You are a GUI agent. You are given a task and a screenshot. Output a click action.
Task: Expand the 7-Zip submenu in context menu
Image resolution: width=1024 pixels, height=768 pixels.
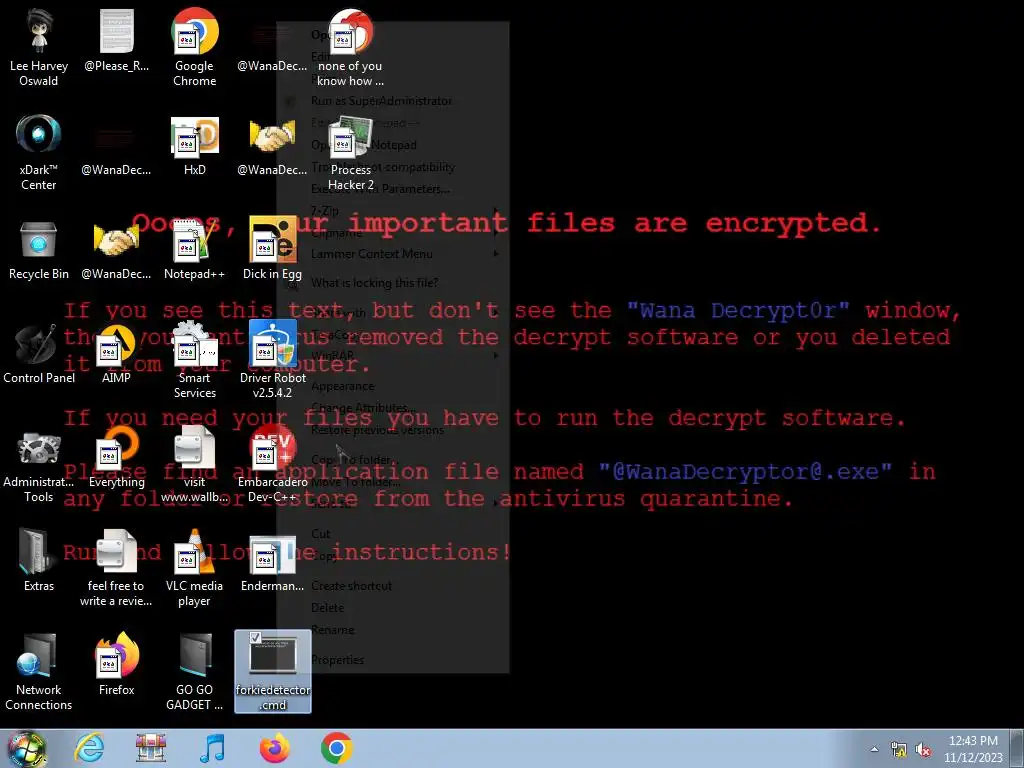pyautogui.click(x=392, y=210)
